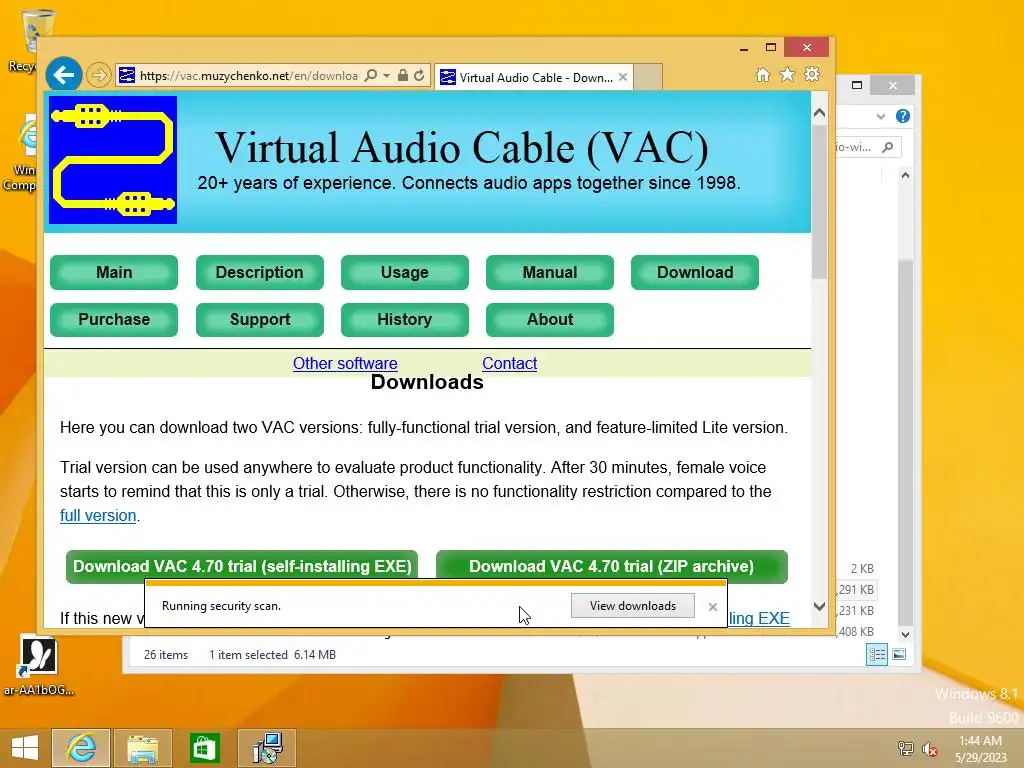Viewport: 1024px width, 768px height.
Task: Select the Recycle Bin desktop icon
Action: pos(26,40)
